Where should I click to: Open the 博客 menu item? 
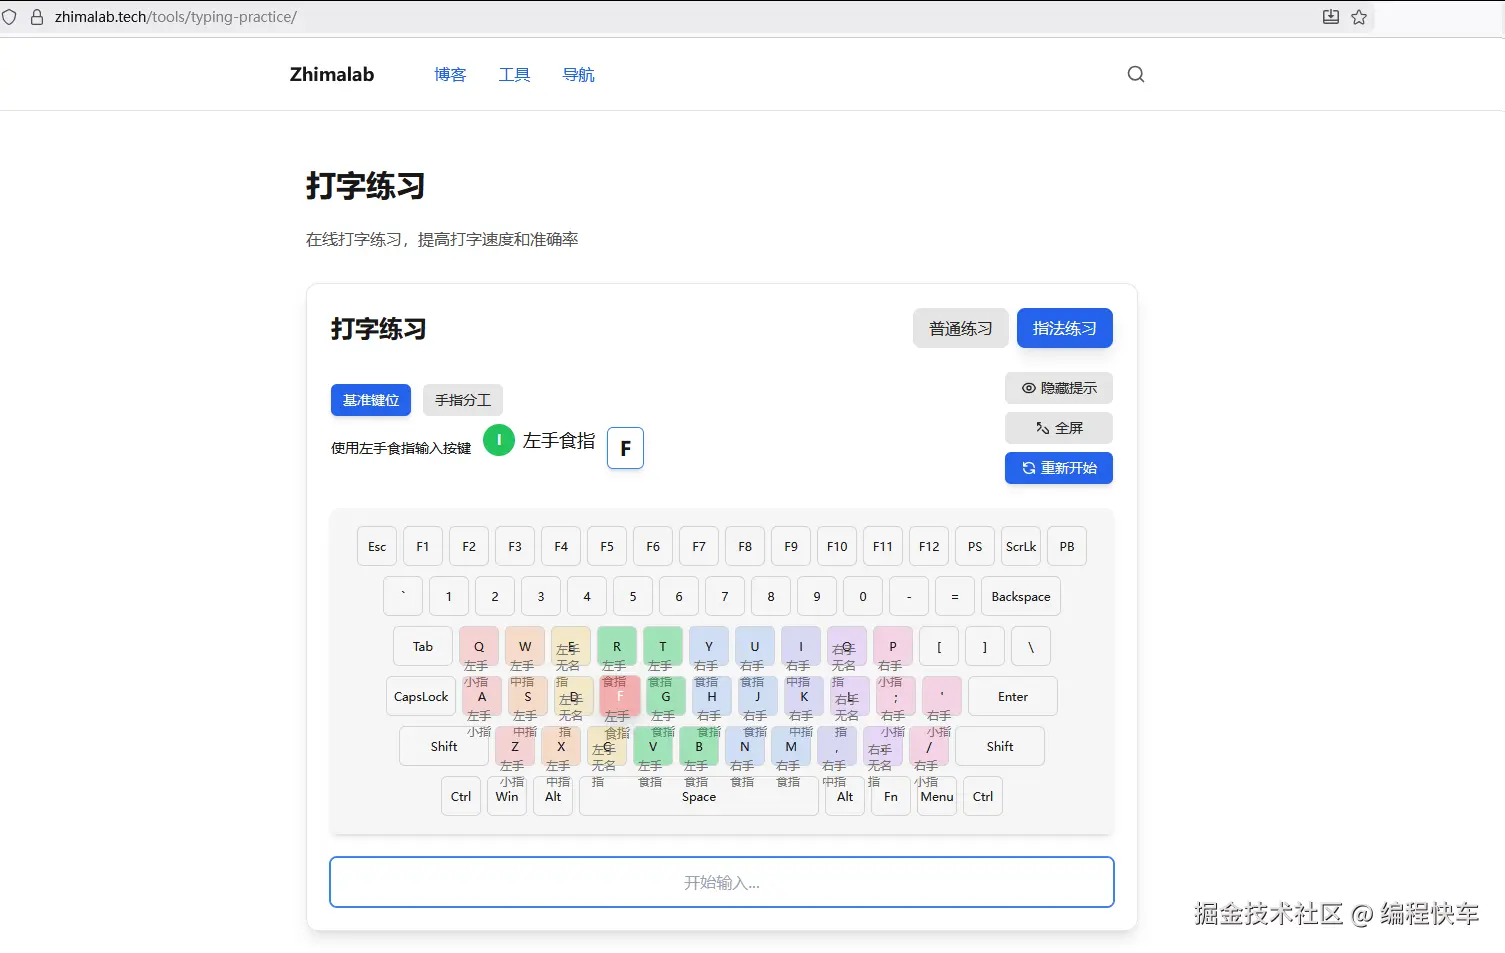(x=450, y=73)
